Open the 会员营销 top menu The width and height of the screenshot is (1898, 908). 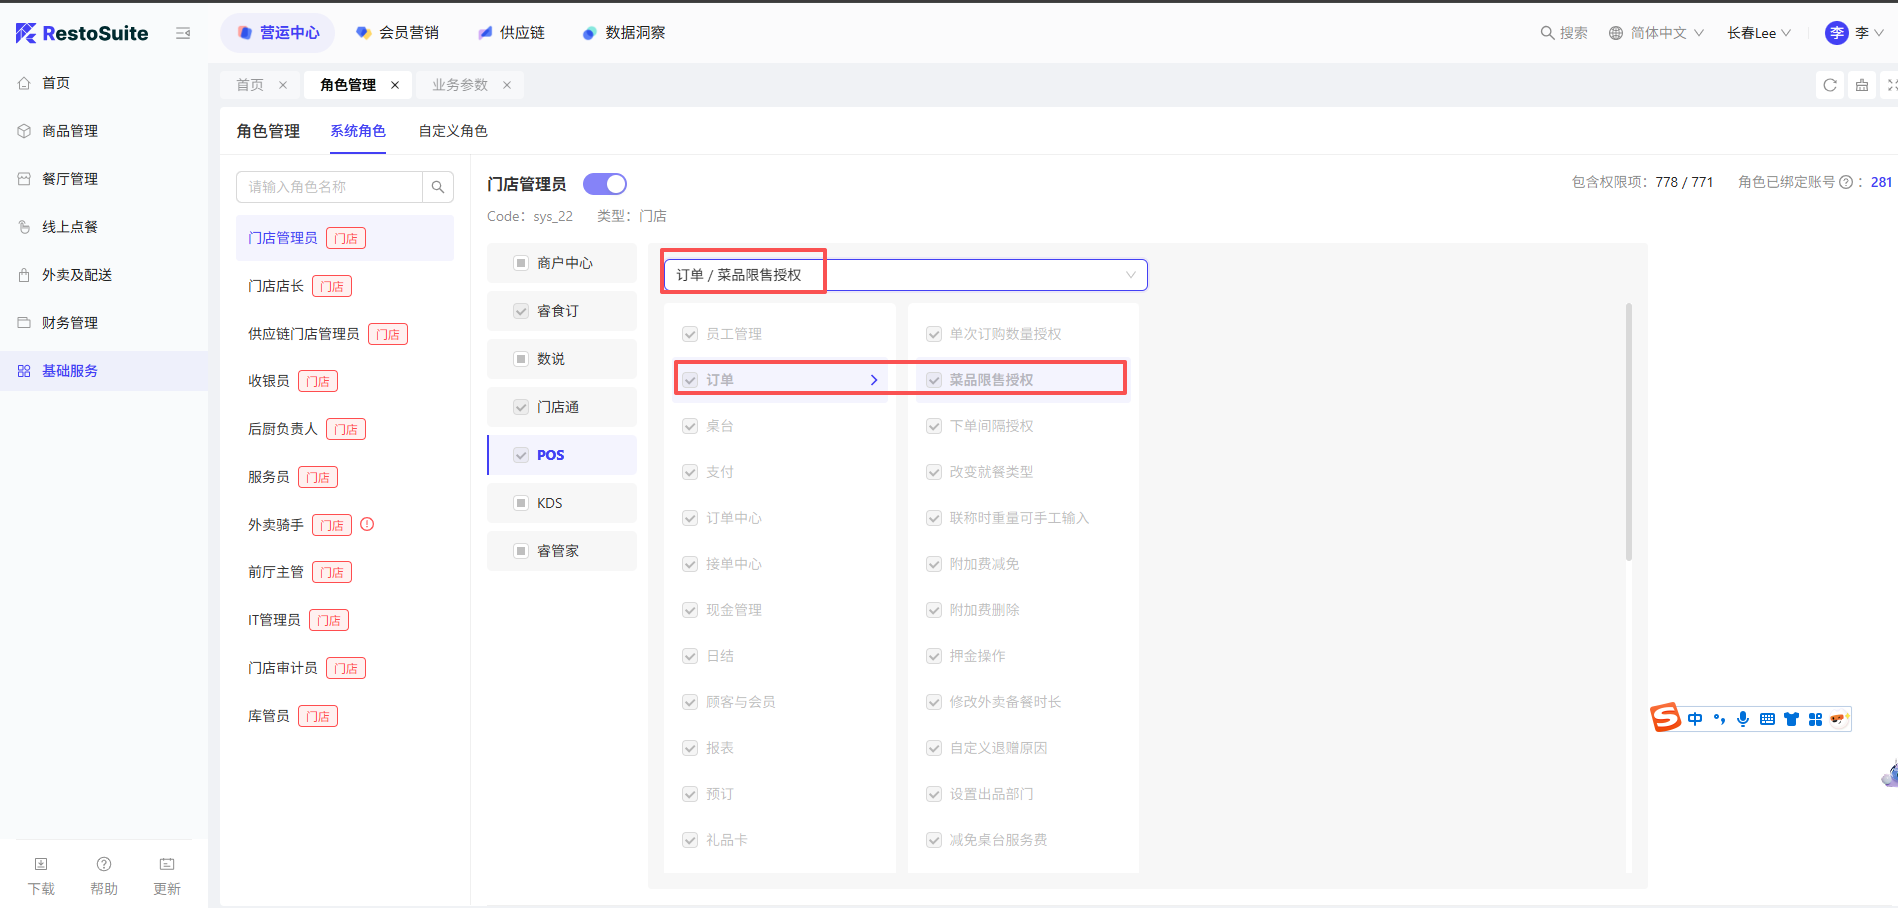click(398, 33)
